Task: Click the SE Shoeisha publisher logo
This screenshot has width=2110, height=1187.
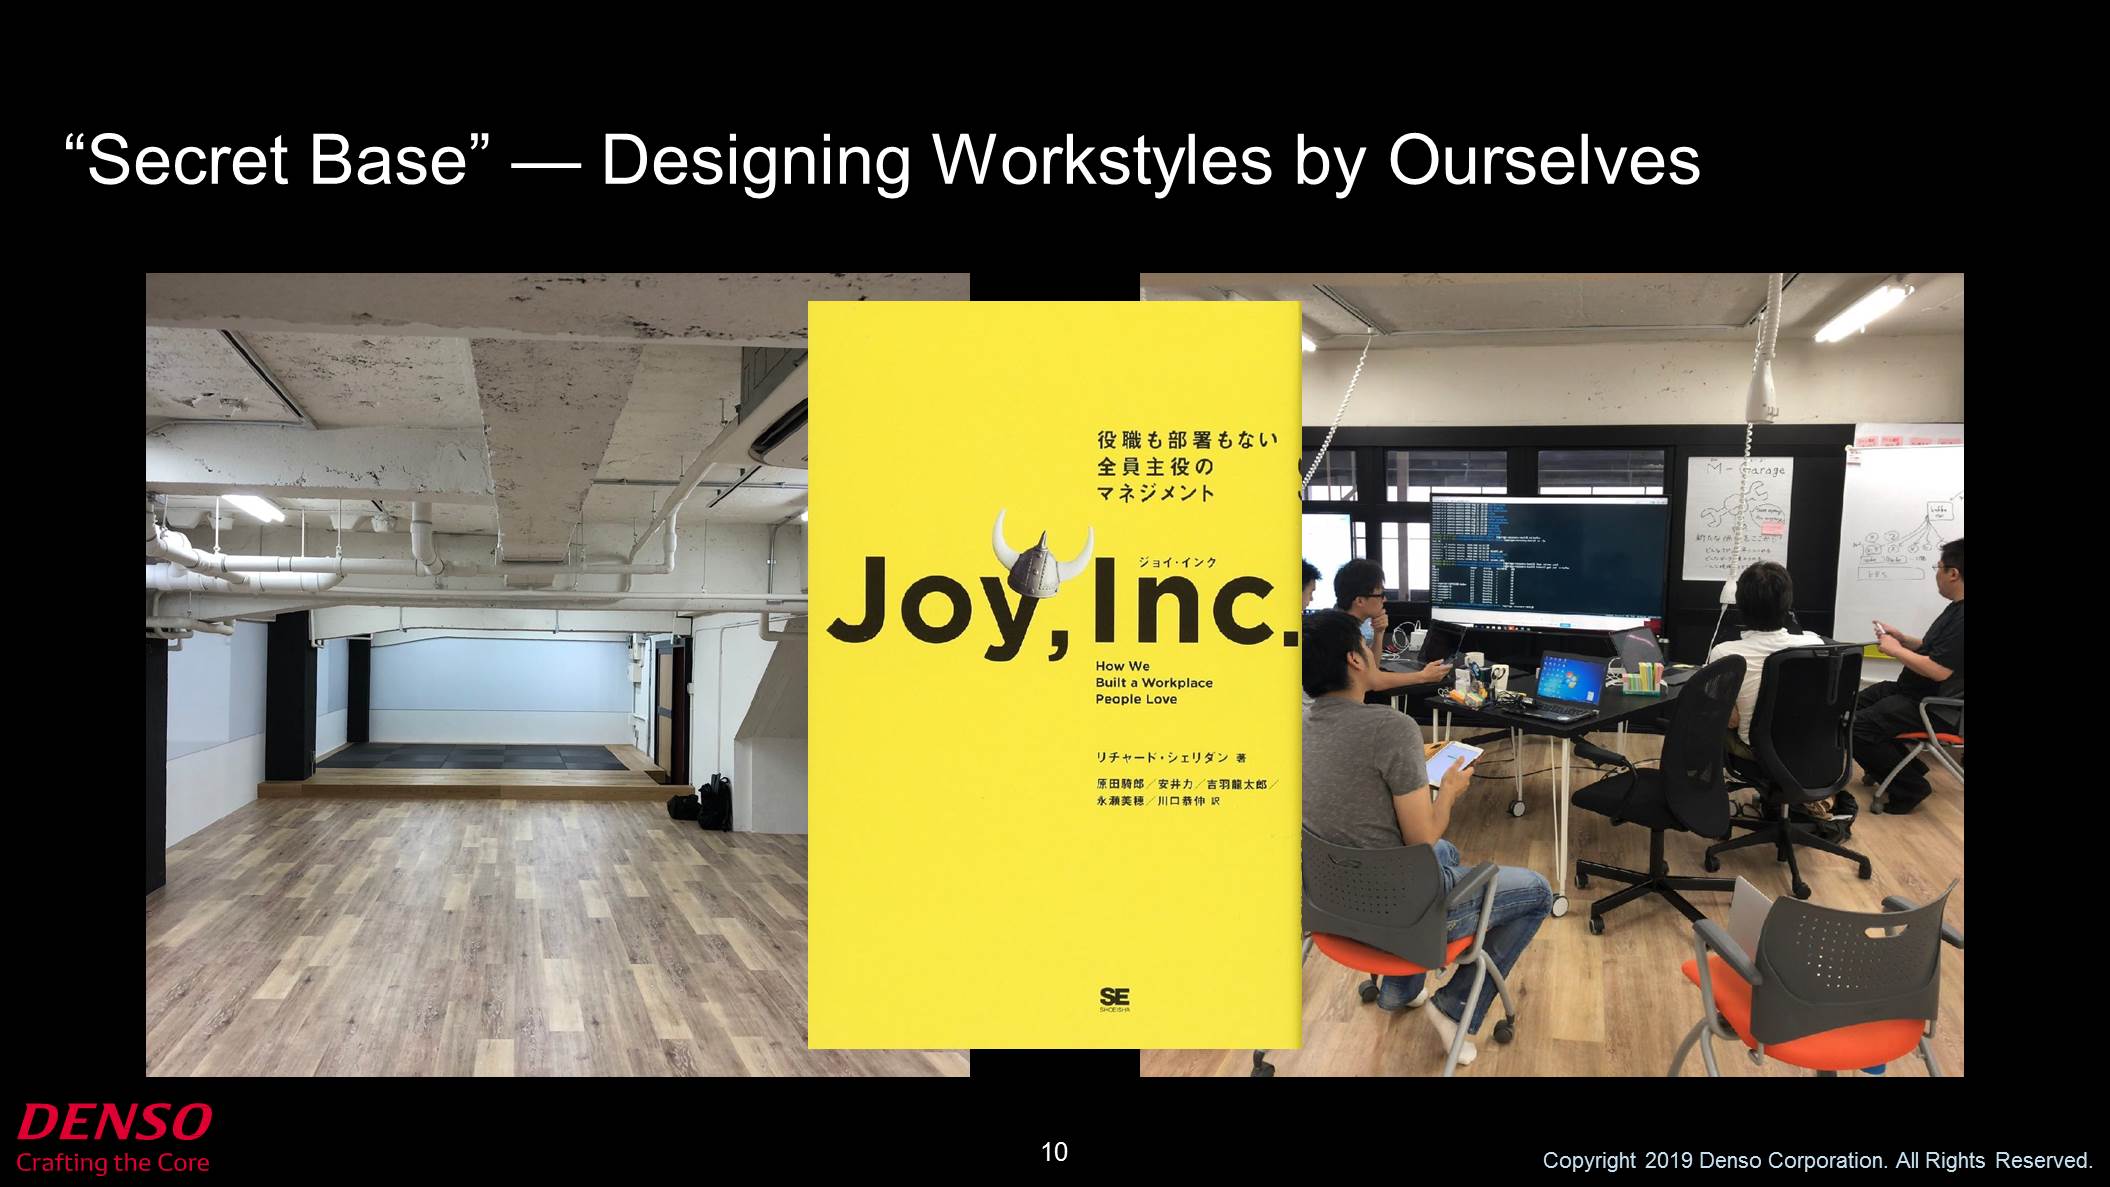Action: pos(1115,1000)
